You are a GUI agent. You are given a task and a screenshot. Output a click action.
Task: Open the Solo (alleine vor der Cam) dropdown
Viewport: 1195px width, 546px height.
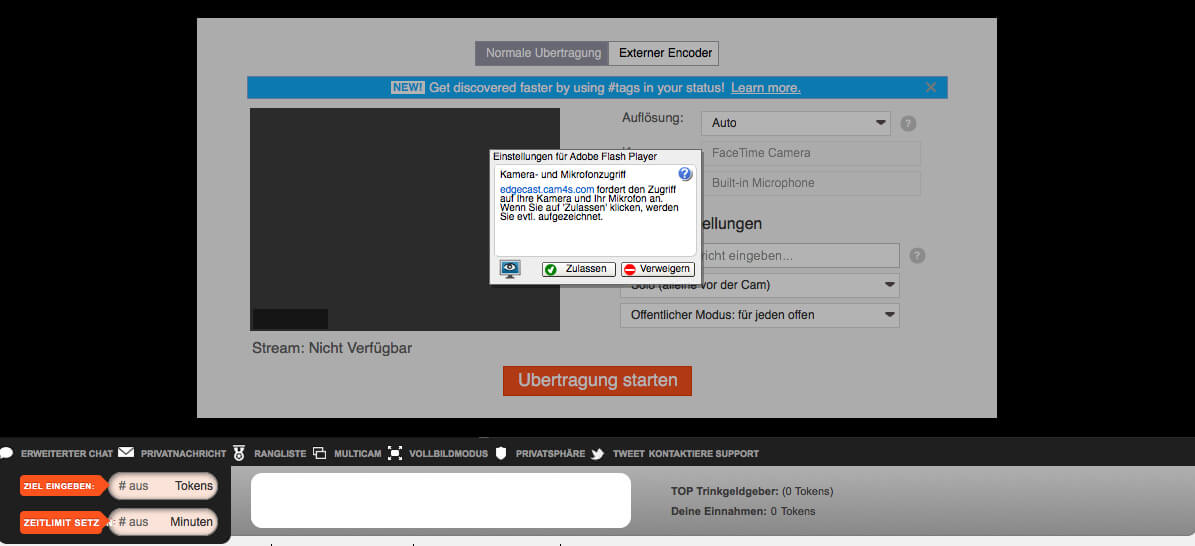(760, 285)
